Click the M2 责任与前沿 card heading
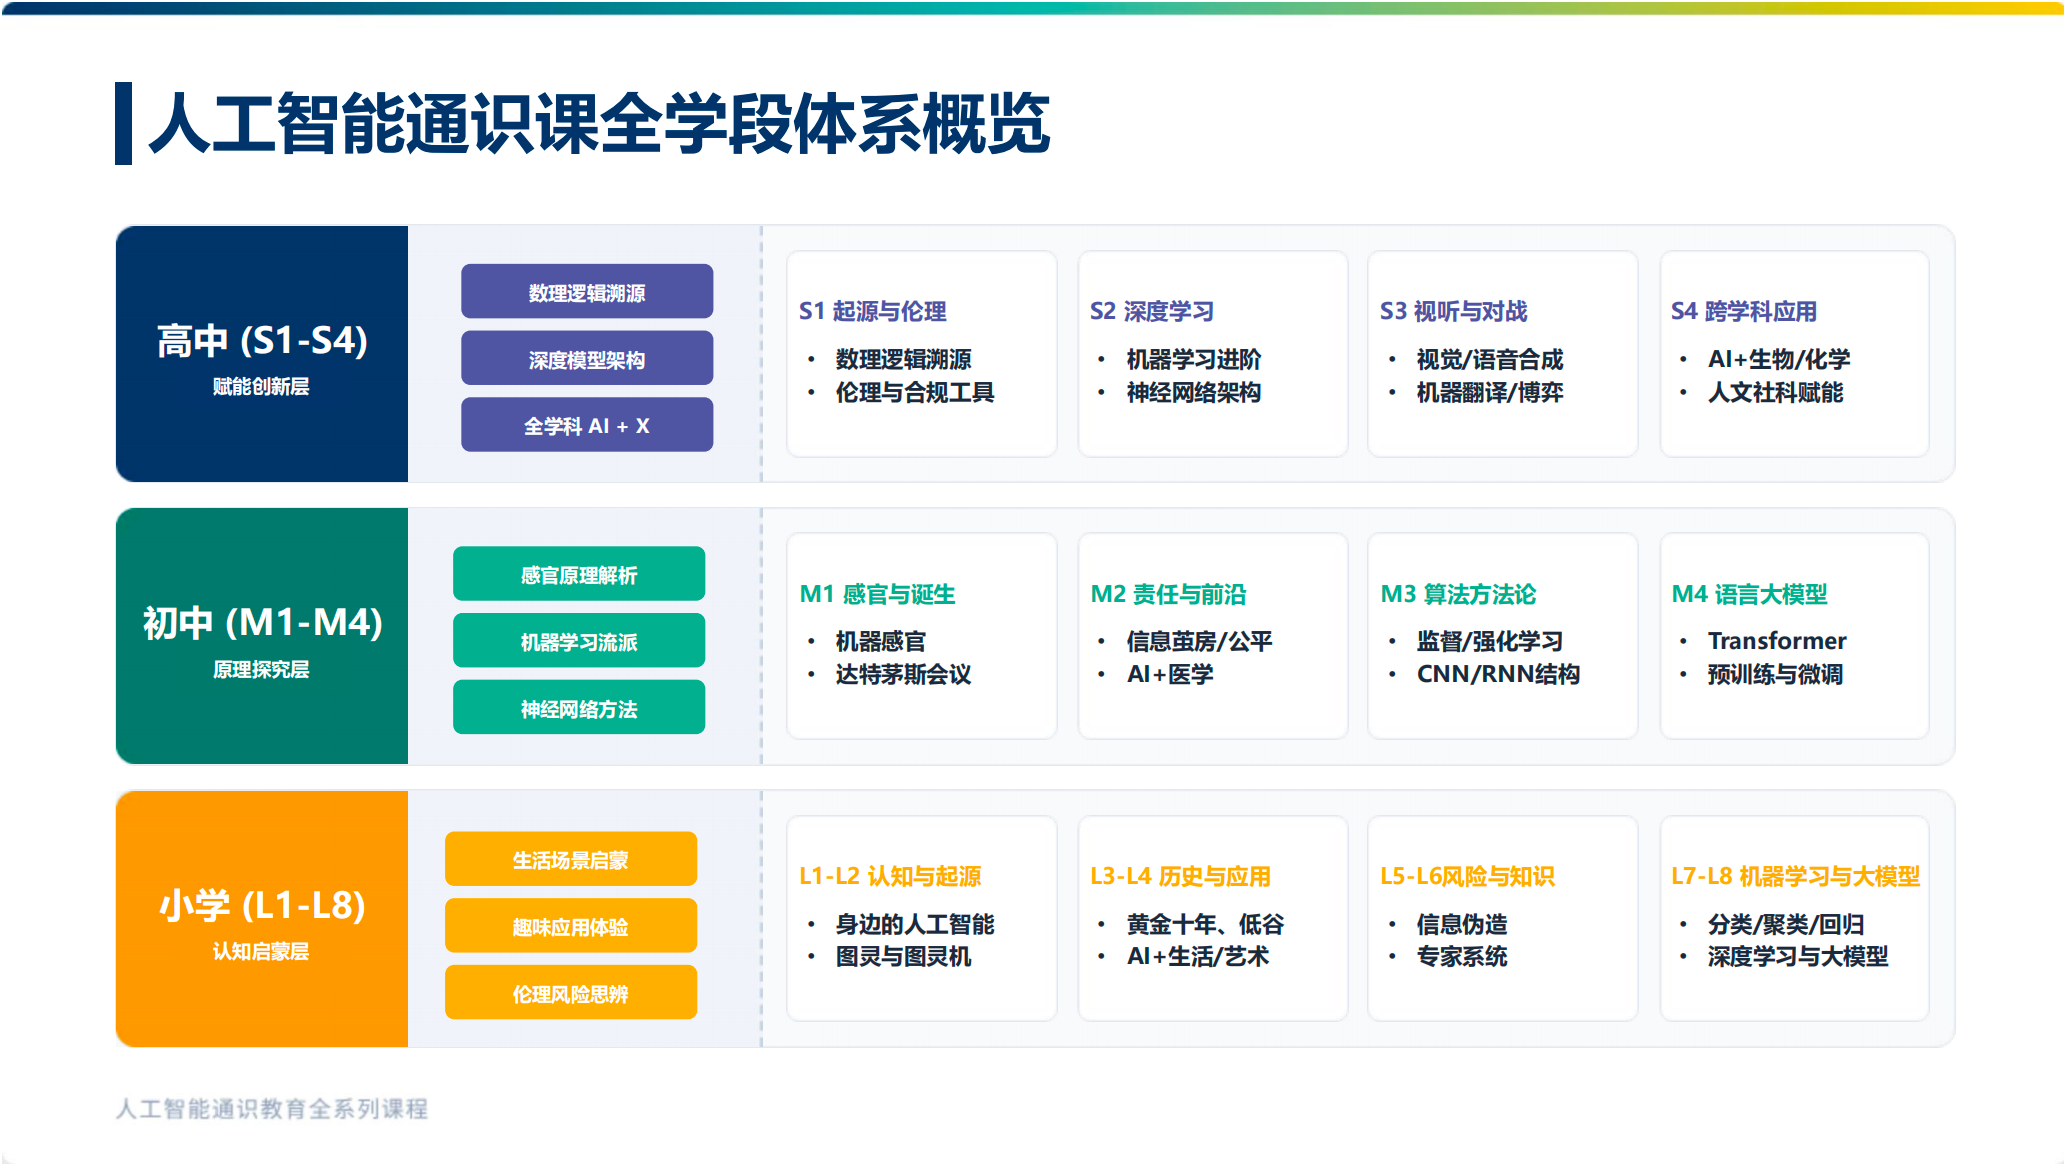2064x1164 pixels. coord(1168,594)
